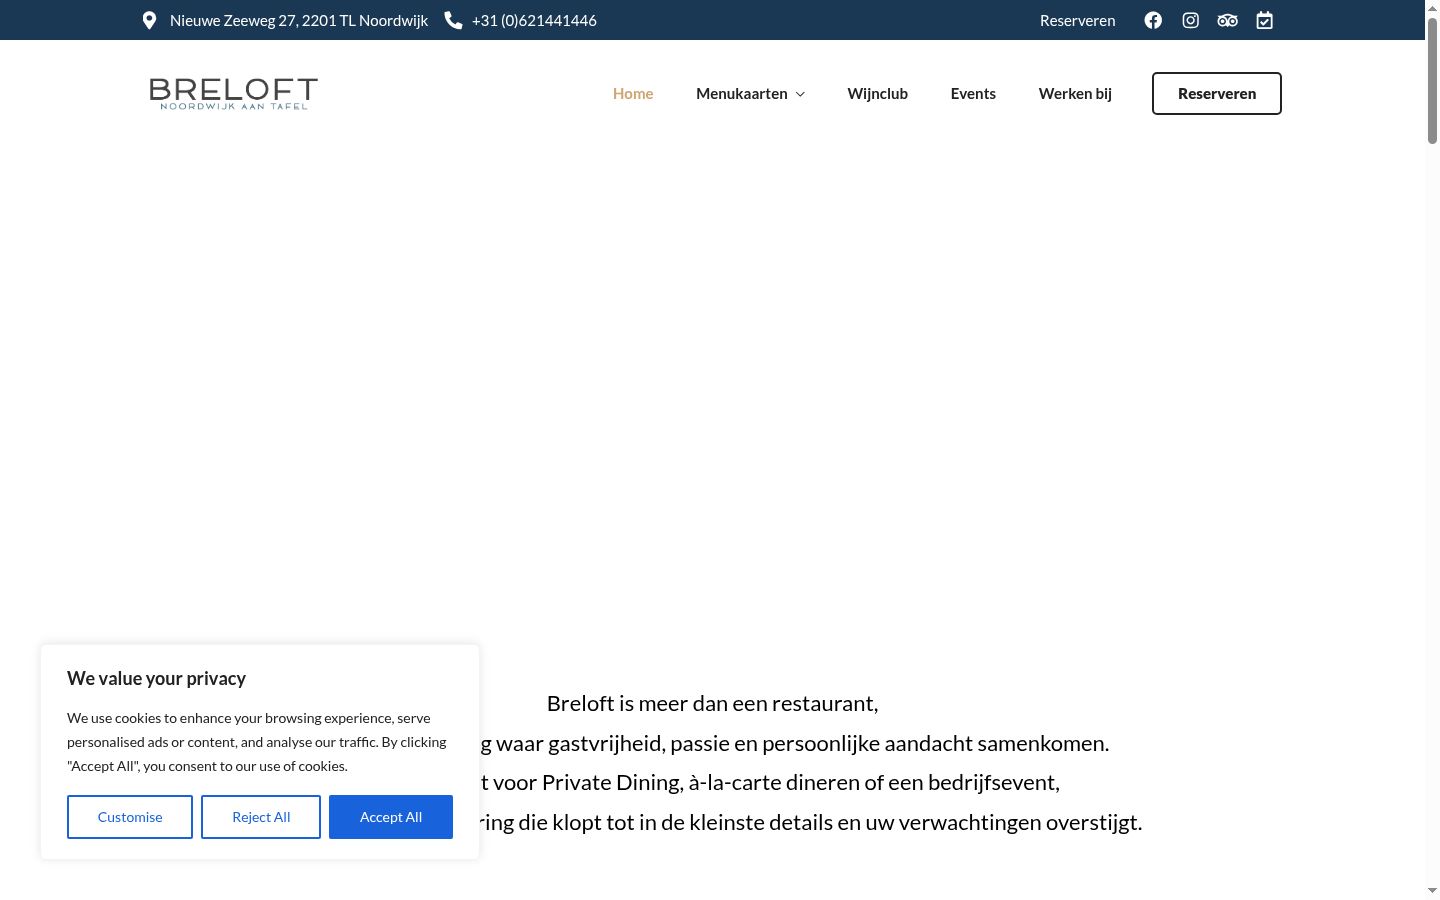Screen dimensions: 1440x900
Task: Click the scrollbar down arrow
Action: (1432, 890)
